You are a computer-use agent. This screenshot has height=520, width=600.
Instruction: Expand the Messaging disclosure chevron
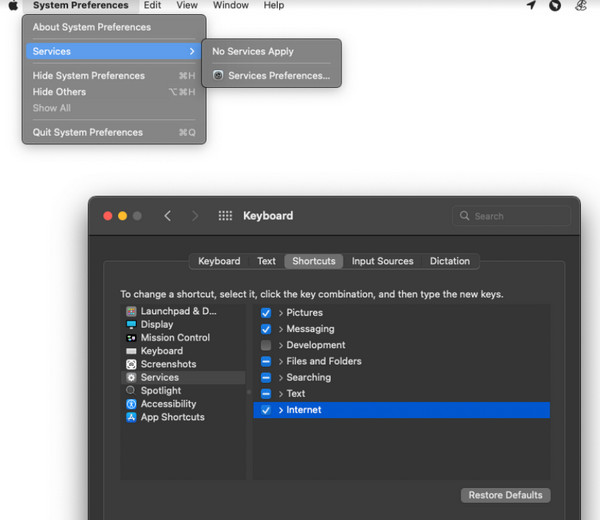click(280, 329)
